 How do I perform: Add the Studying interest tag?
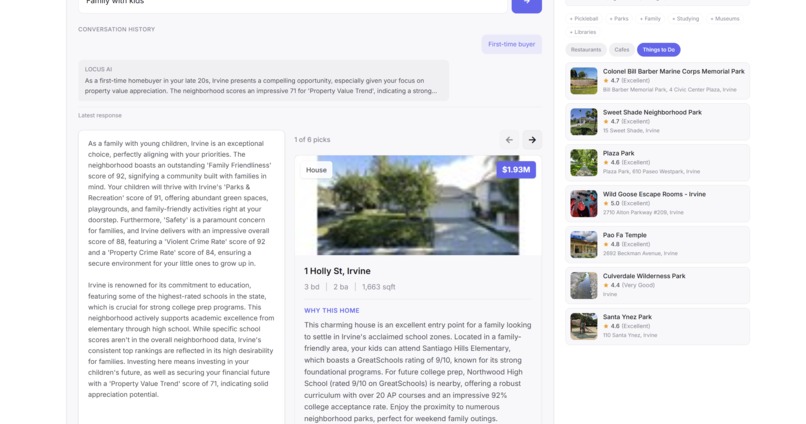tap(686, 19)
